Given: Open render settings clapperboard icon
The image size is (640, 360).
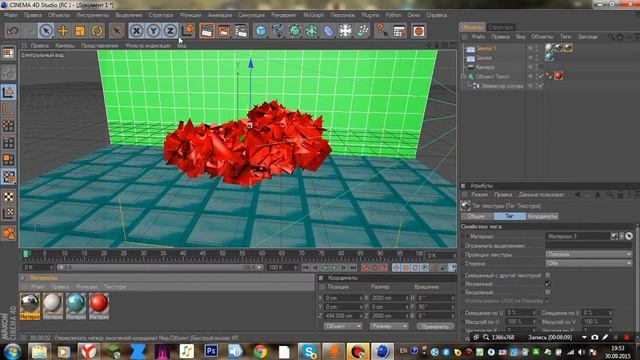Looking at the screenshot, I should pyautogui.click(x=241, y=31).
